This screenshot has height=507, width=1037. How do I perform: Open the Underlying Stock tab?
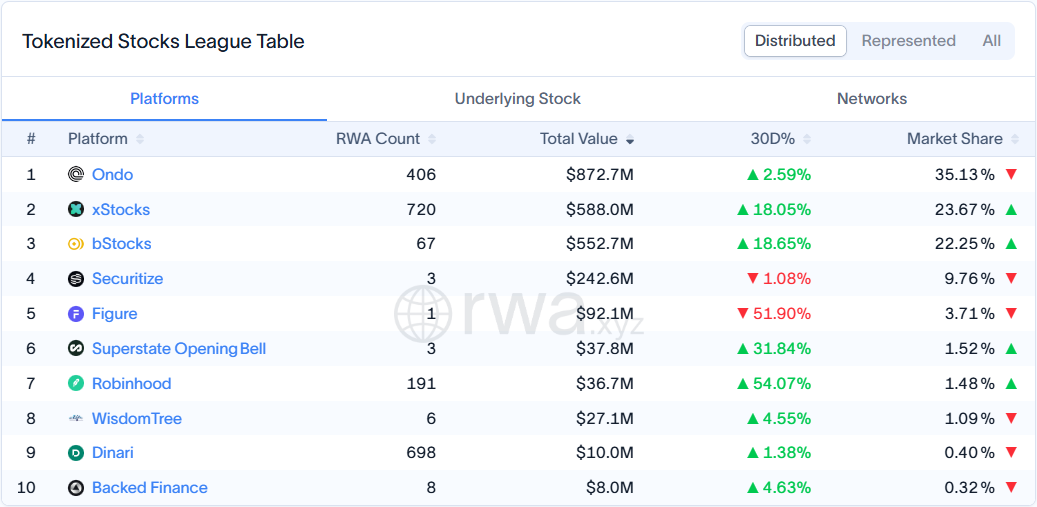pyautogui.click(x=517, y=99)
